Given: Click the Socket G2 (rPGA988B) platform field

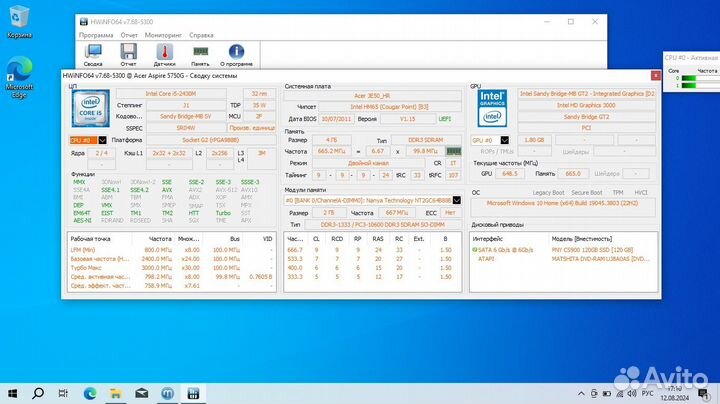Looking at the screenshot, I should coord(210,140).
